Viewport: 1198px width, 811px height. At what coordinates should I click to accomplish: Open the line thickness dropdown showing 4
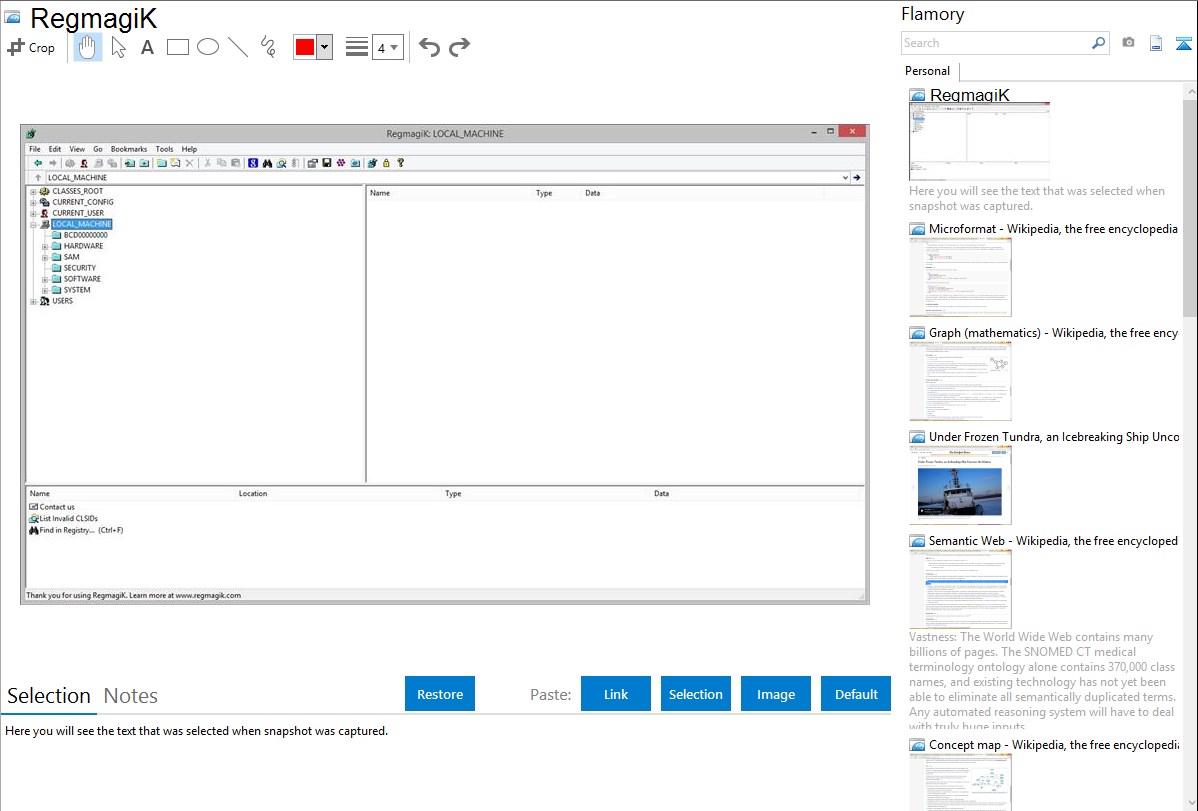387,48
